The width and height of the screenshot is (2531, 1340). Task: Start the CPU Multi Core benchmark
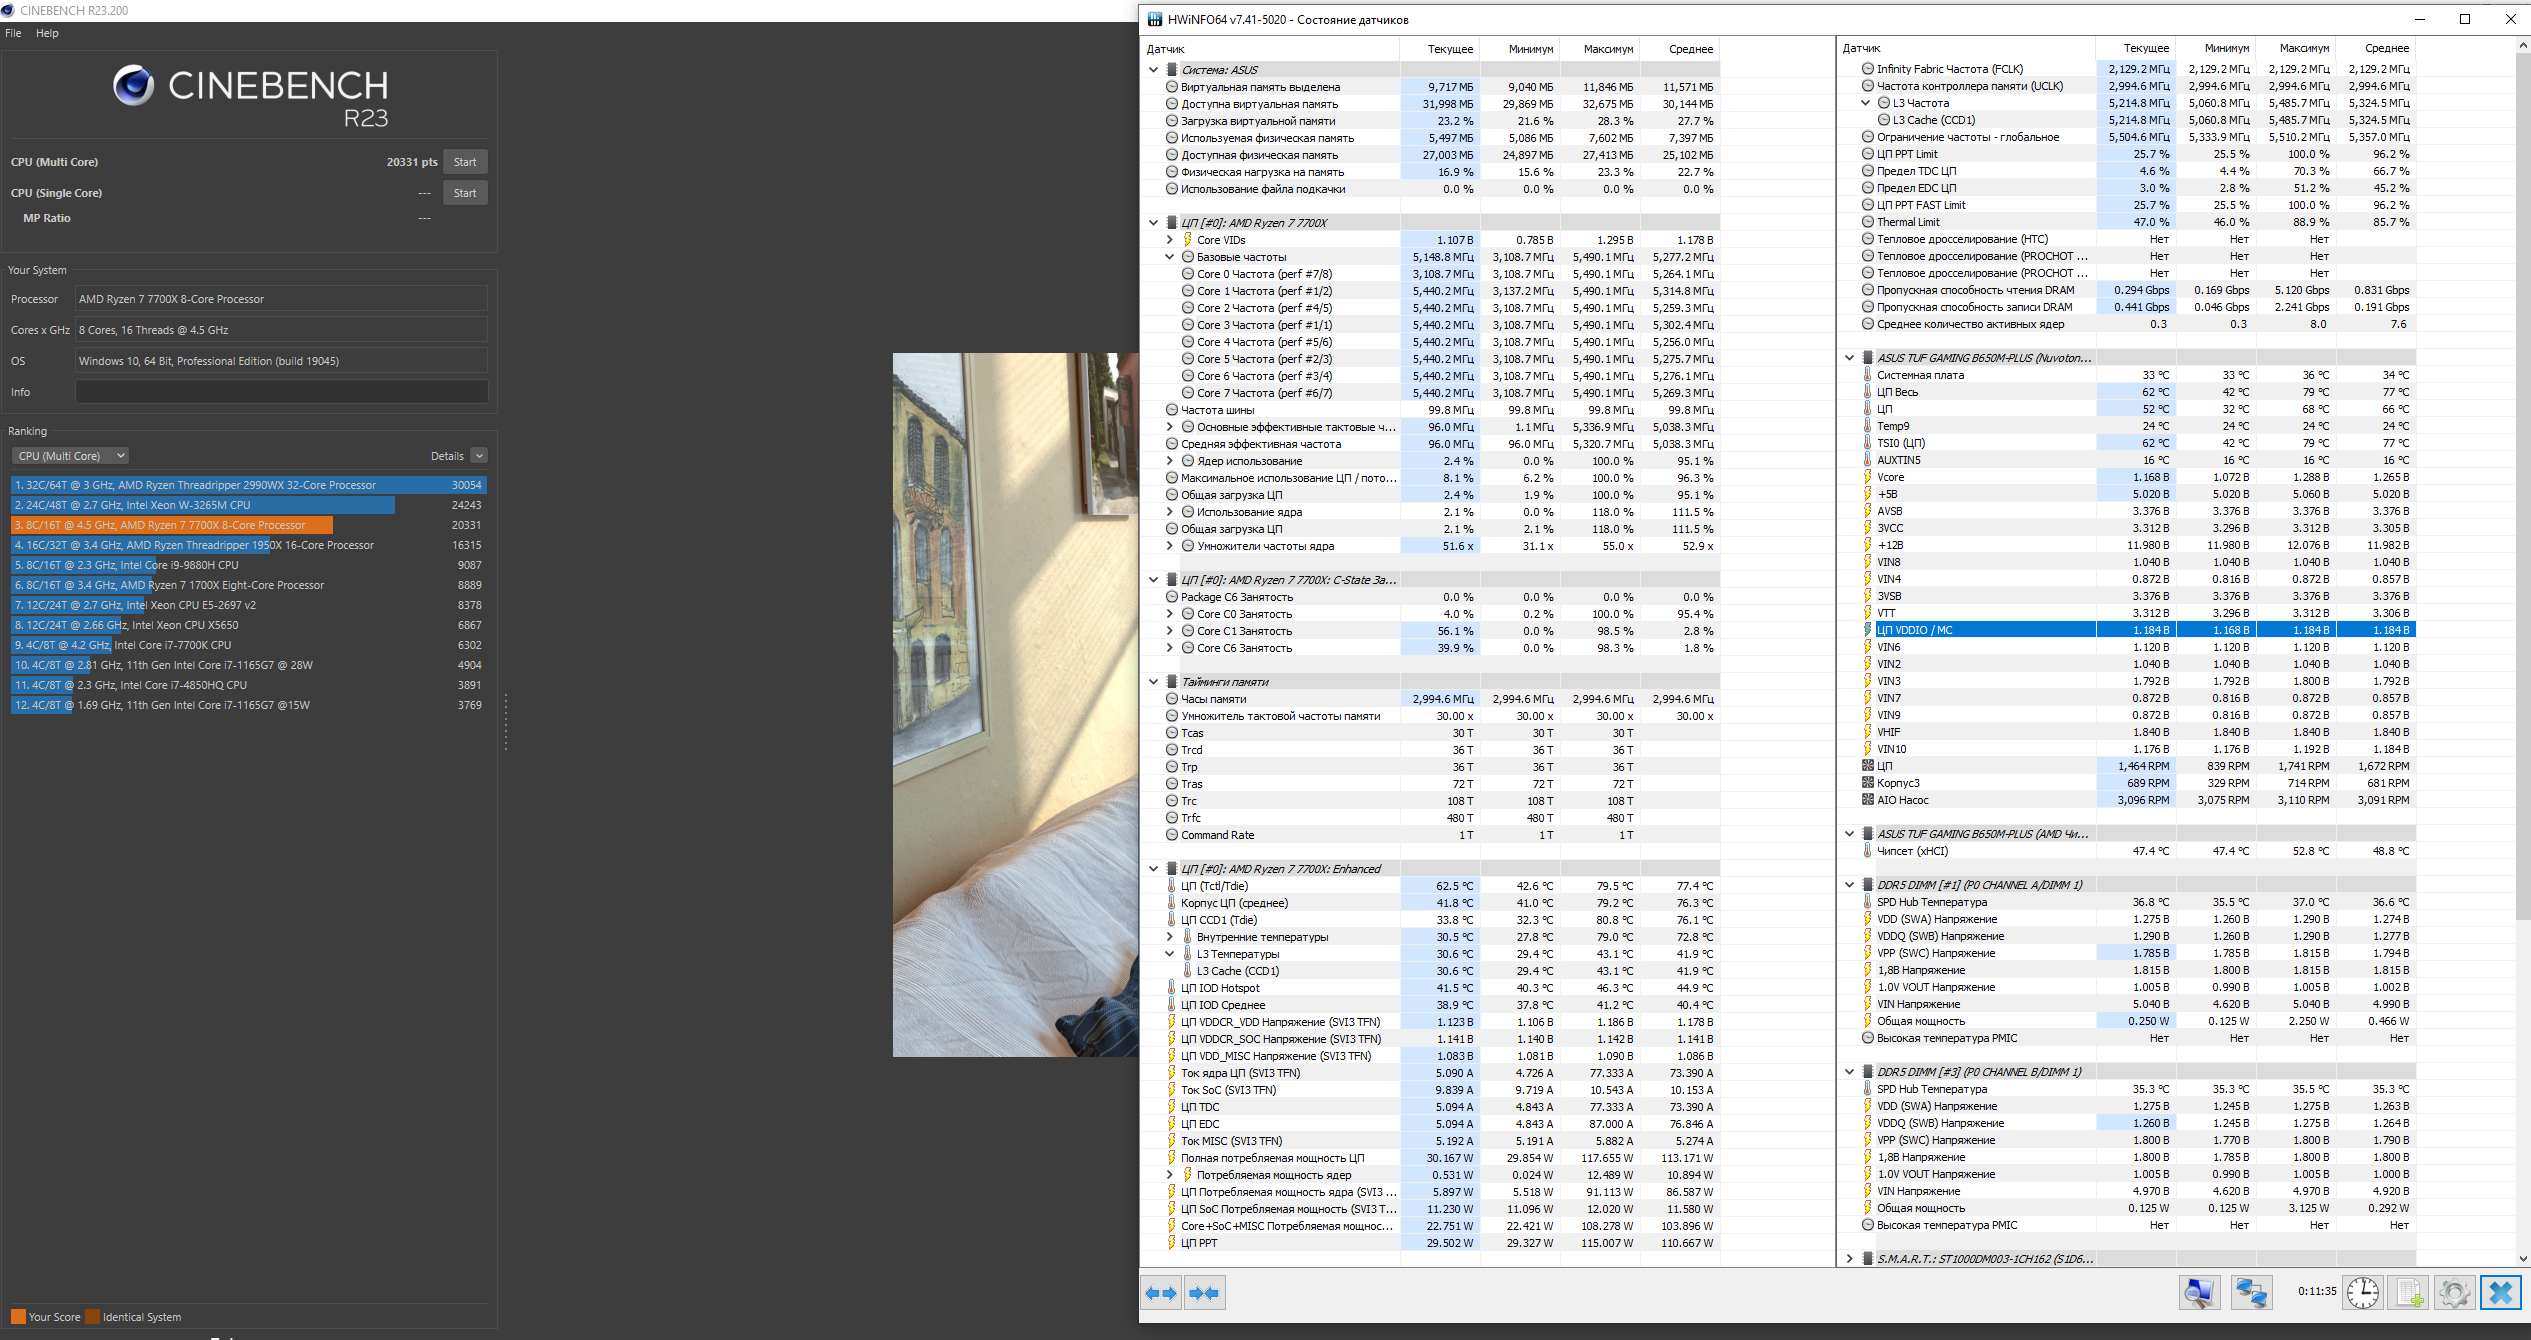[465, 162]
